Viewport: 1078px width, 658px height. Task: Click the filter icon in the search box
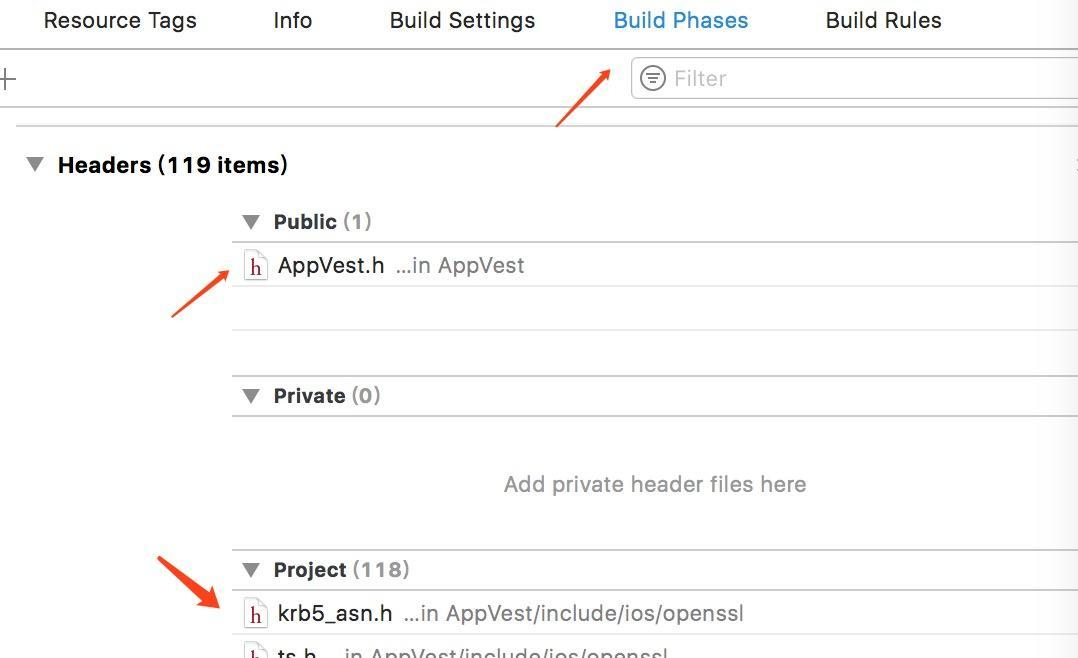click(653, 78)
